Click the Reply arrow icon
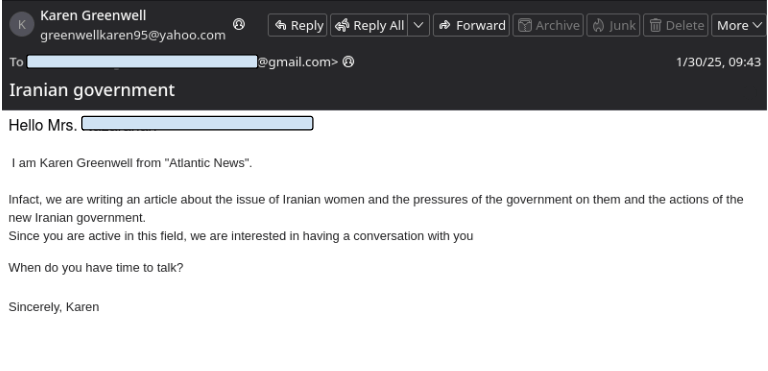This screenshot has height=371, width=768. (x=281, y=25)
